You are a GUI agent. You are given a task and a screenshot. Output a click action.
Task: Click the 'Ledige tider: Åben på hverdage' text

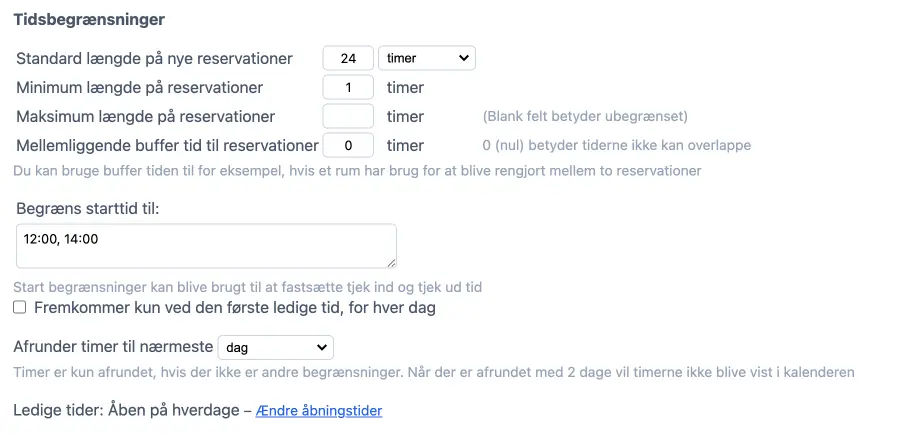[x=126, y=410]
